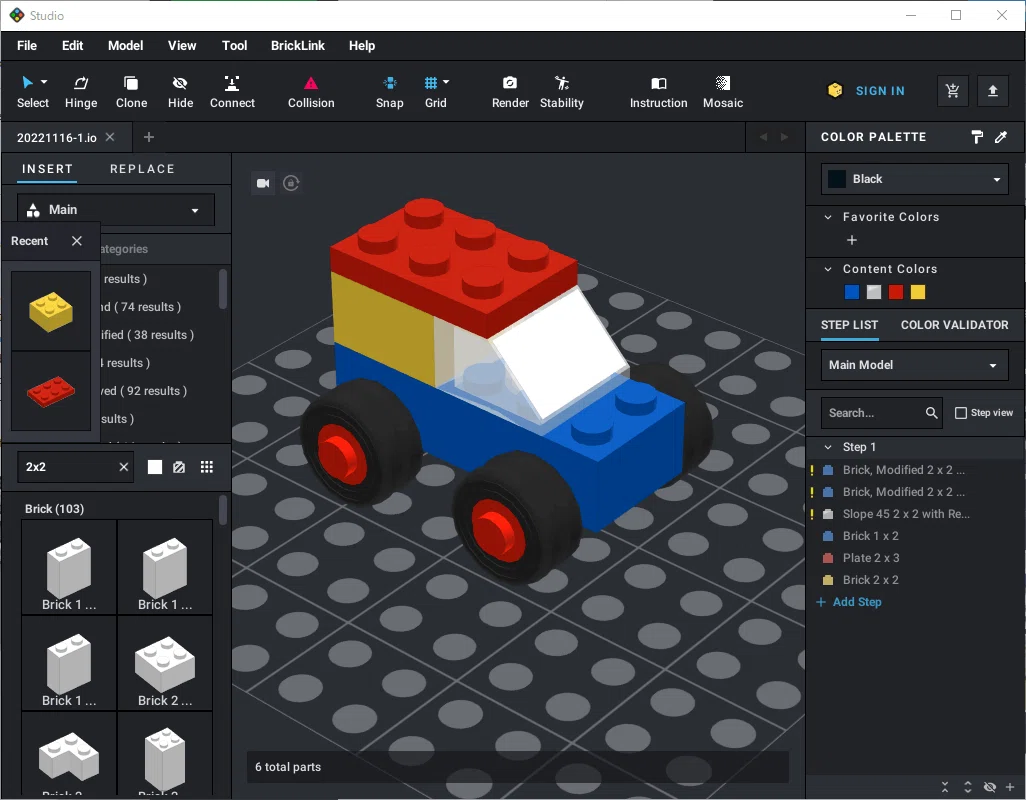Open the Render tool
The width and height of the screenshot is (1026, 800).
point(510,92)
